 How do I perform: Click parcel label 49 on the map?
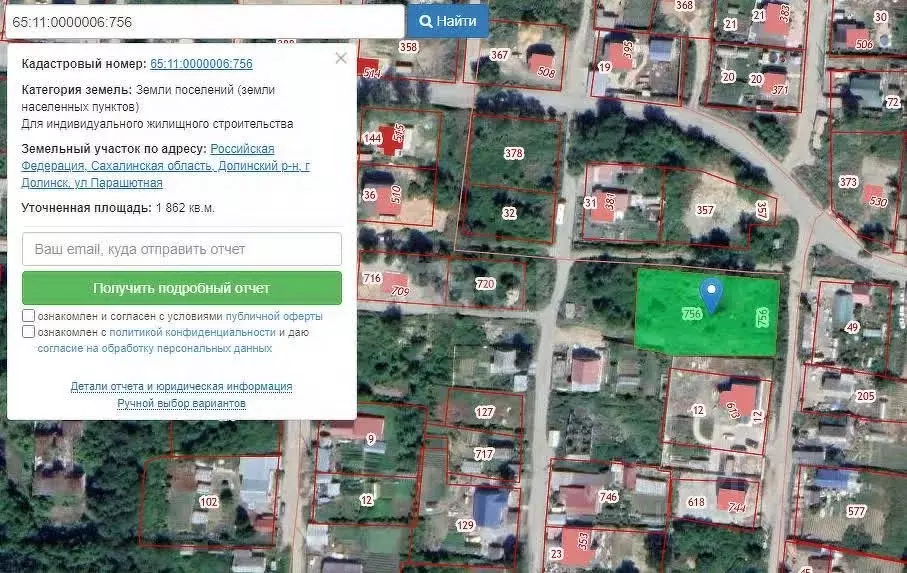851,327
